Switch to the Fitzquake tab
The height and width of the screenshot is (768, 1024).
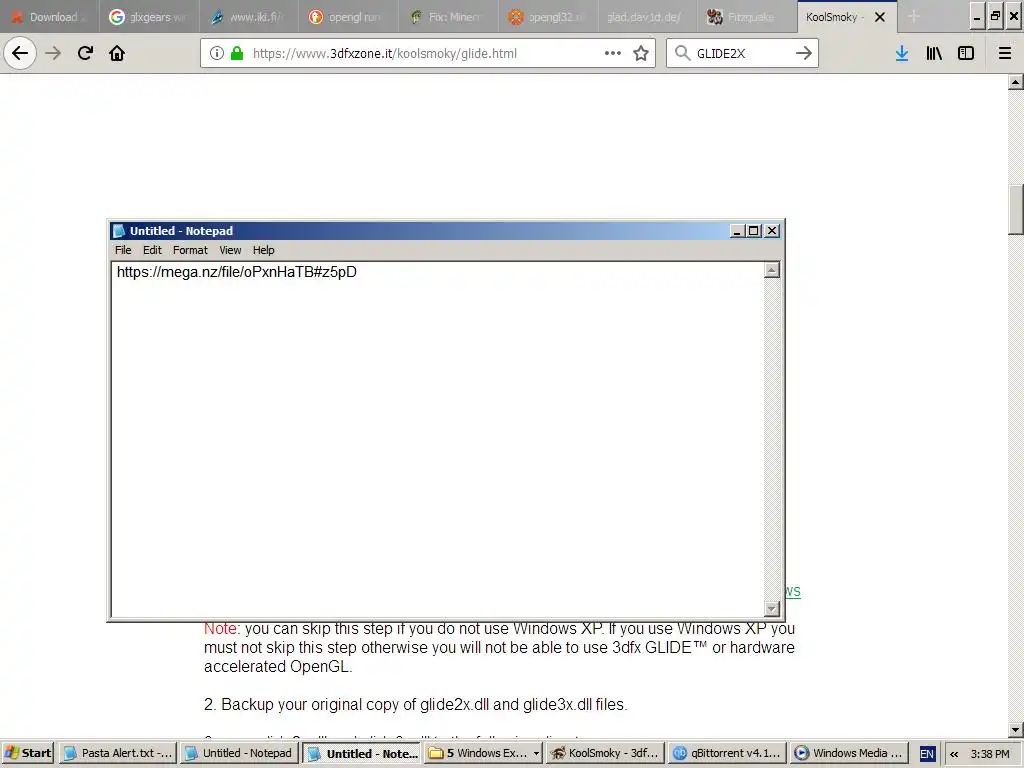(746, 17)
